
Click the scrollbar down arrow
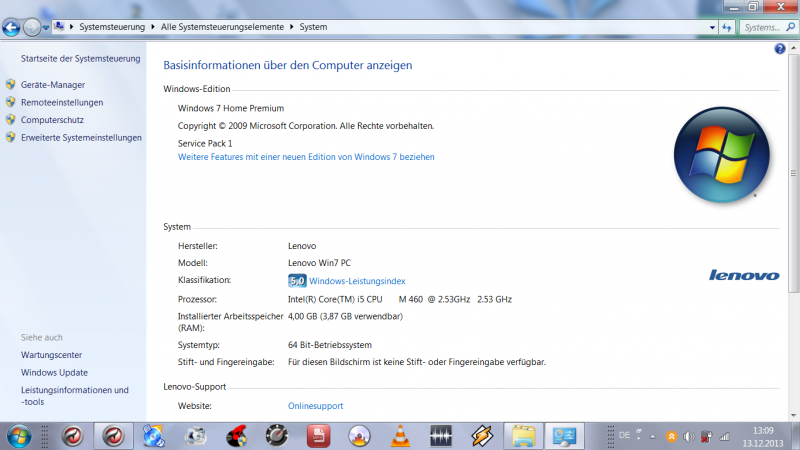[793, 415]
